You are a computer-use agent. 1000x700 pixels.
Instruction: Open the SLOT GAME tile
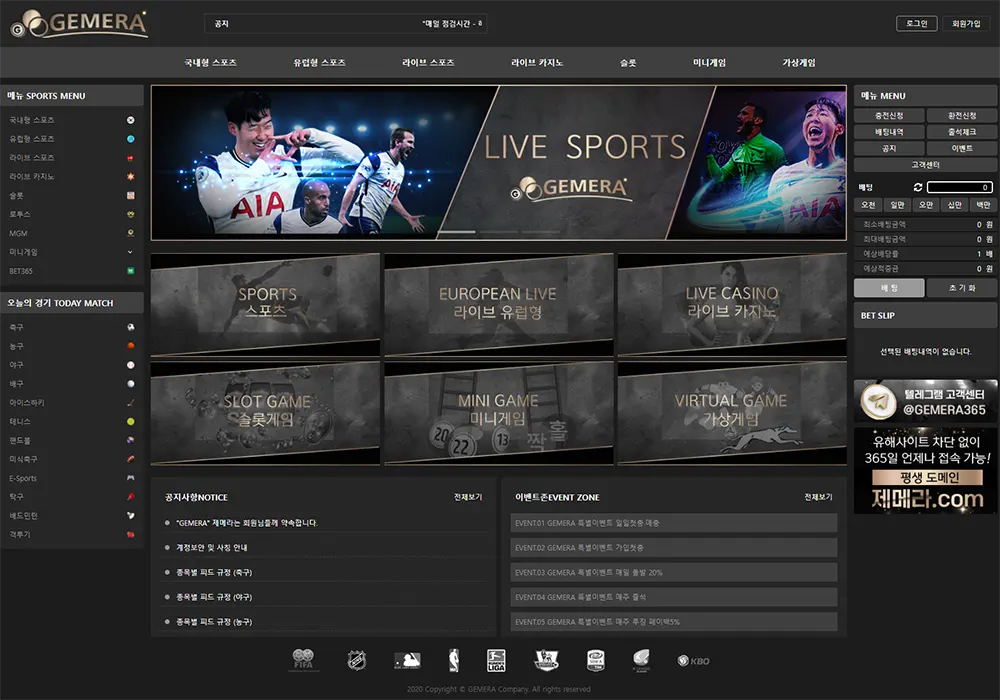tap(265, 413)
